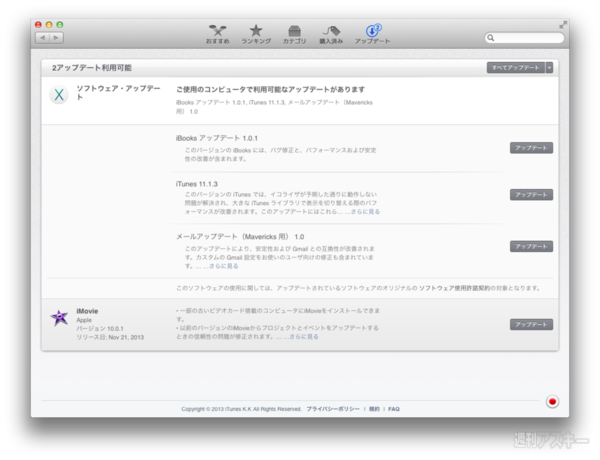Open the ランキング star tab

256,34
